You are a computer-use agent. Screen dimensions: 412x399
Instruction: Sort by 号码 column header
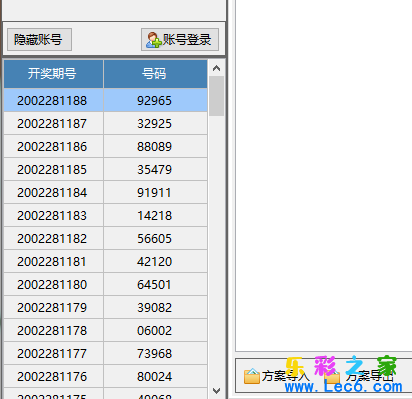coord(155,74)
